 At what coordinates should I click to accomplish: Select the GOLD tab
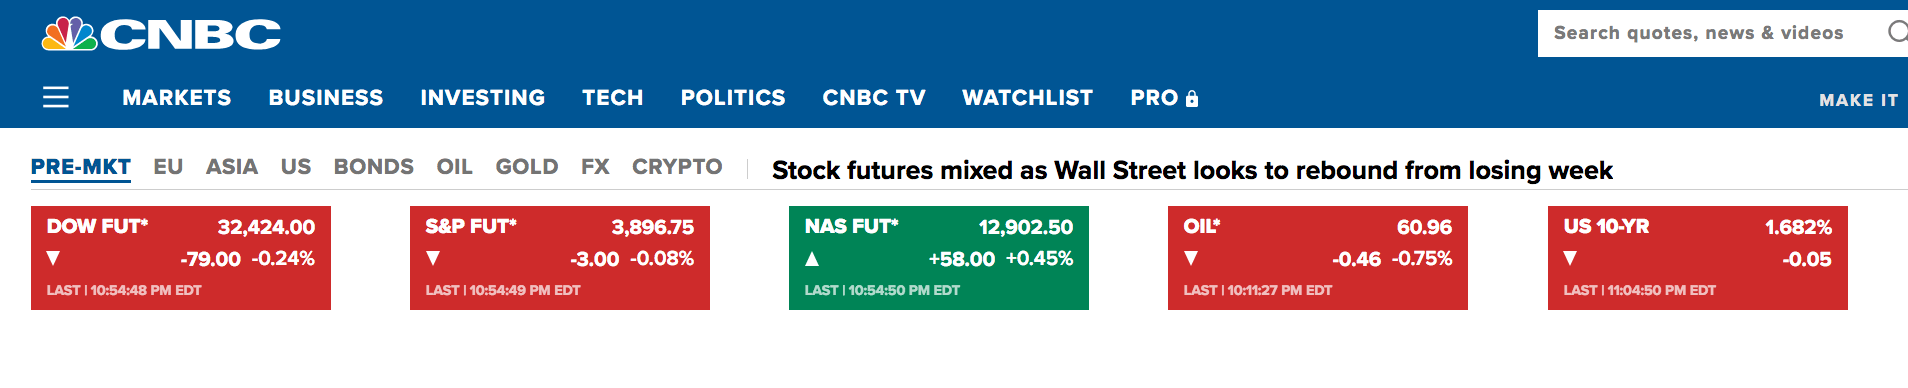pos(527,166)
